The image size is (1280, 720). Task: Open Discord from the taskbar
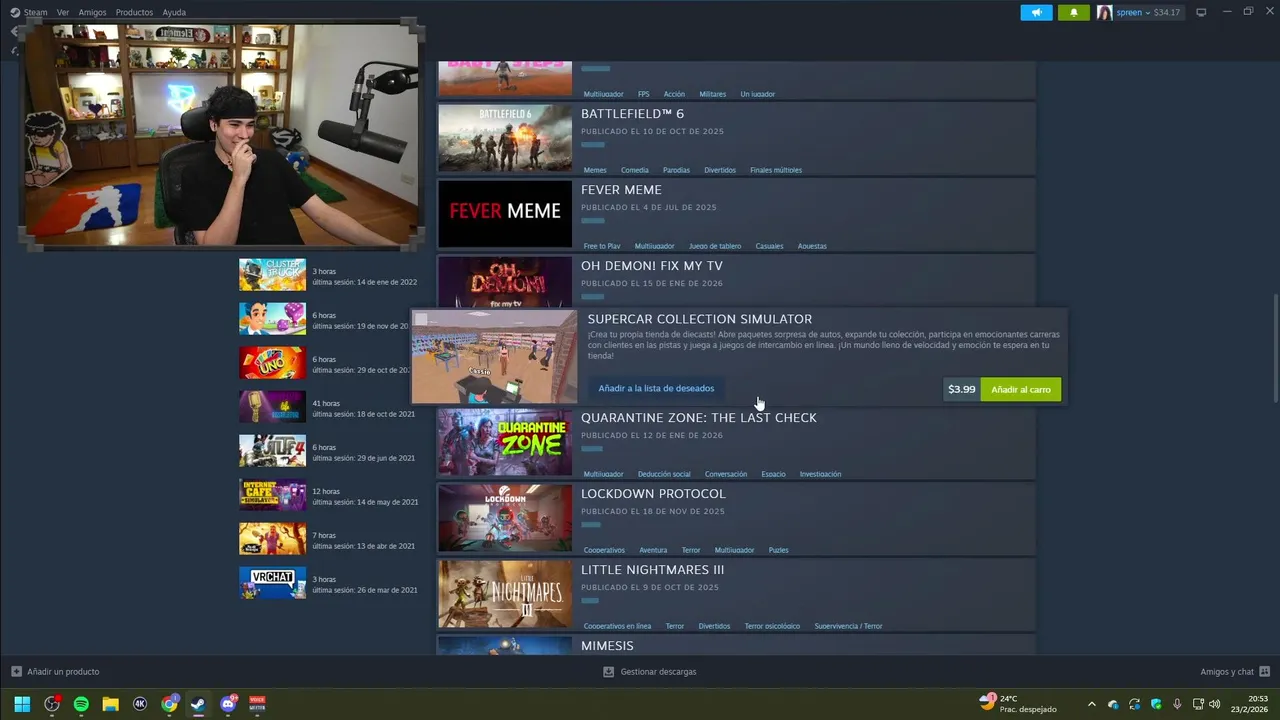[x=228, y=704]
